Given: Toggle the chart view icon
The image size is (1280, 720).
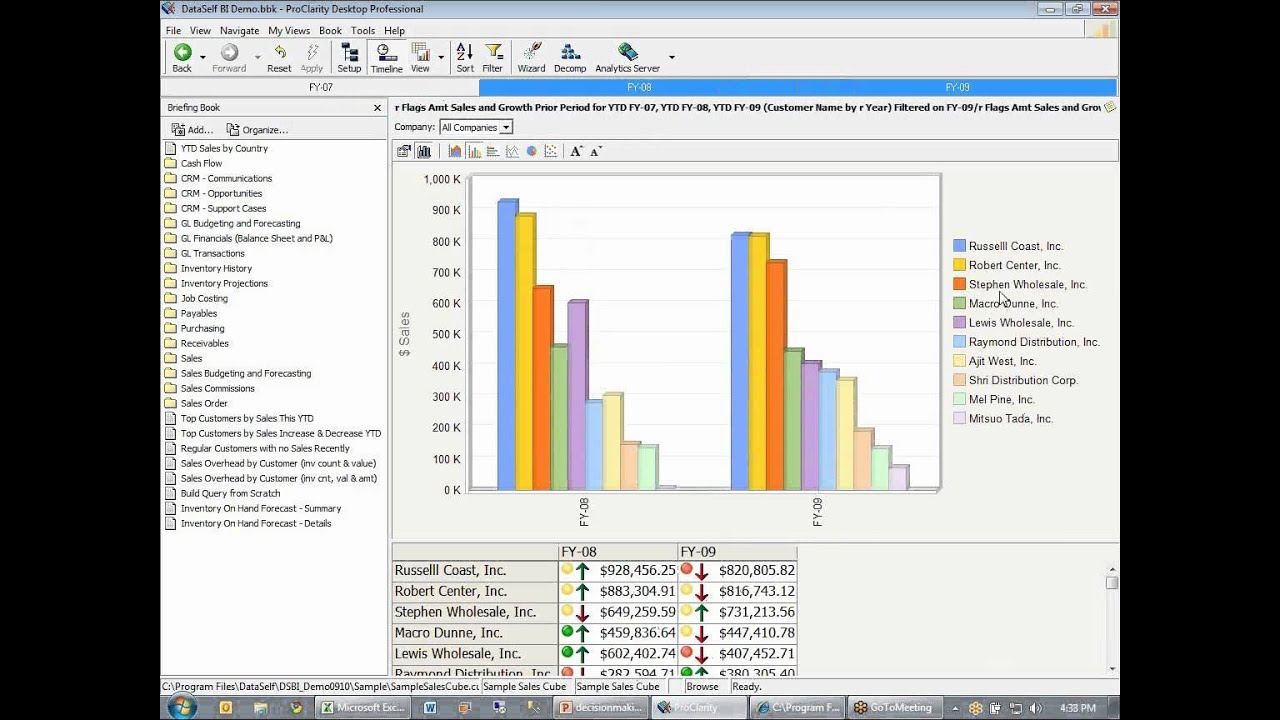Looking at the screenshot, I should coord(424,151).
